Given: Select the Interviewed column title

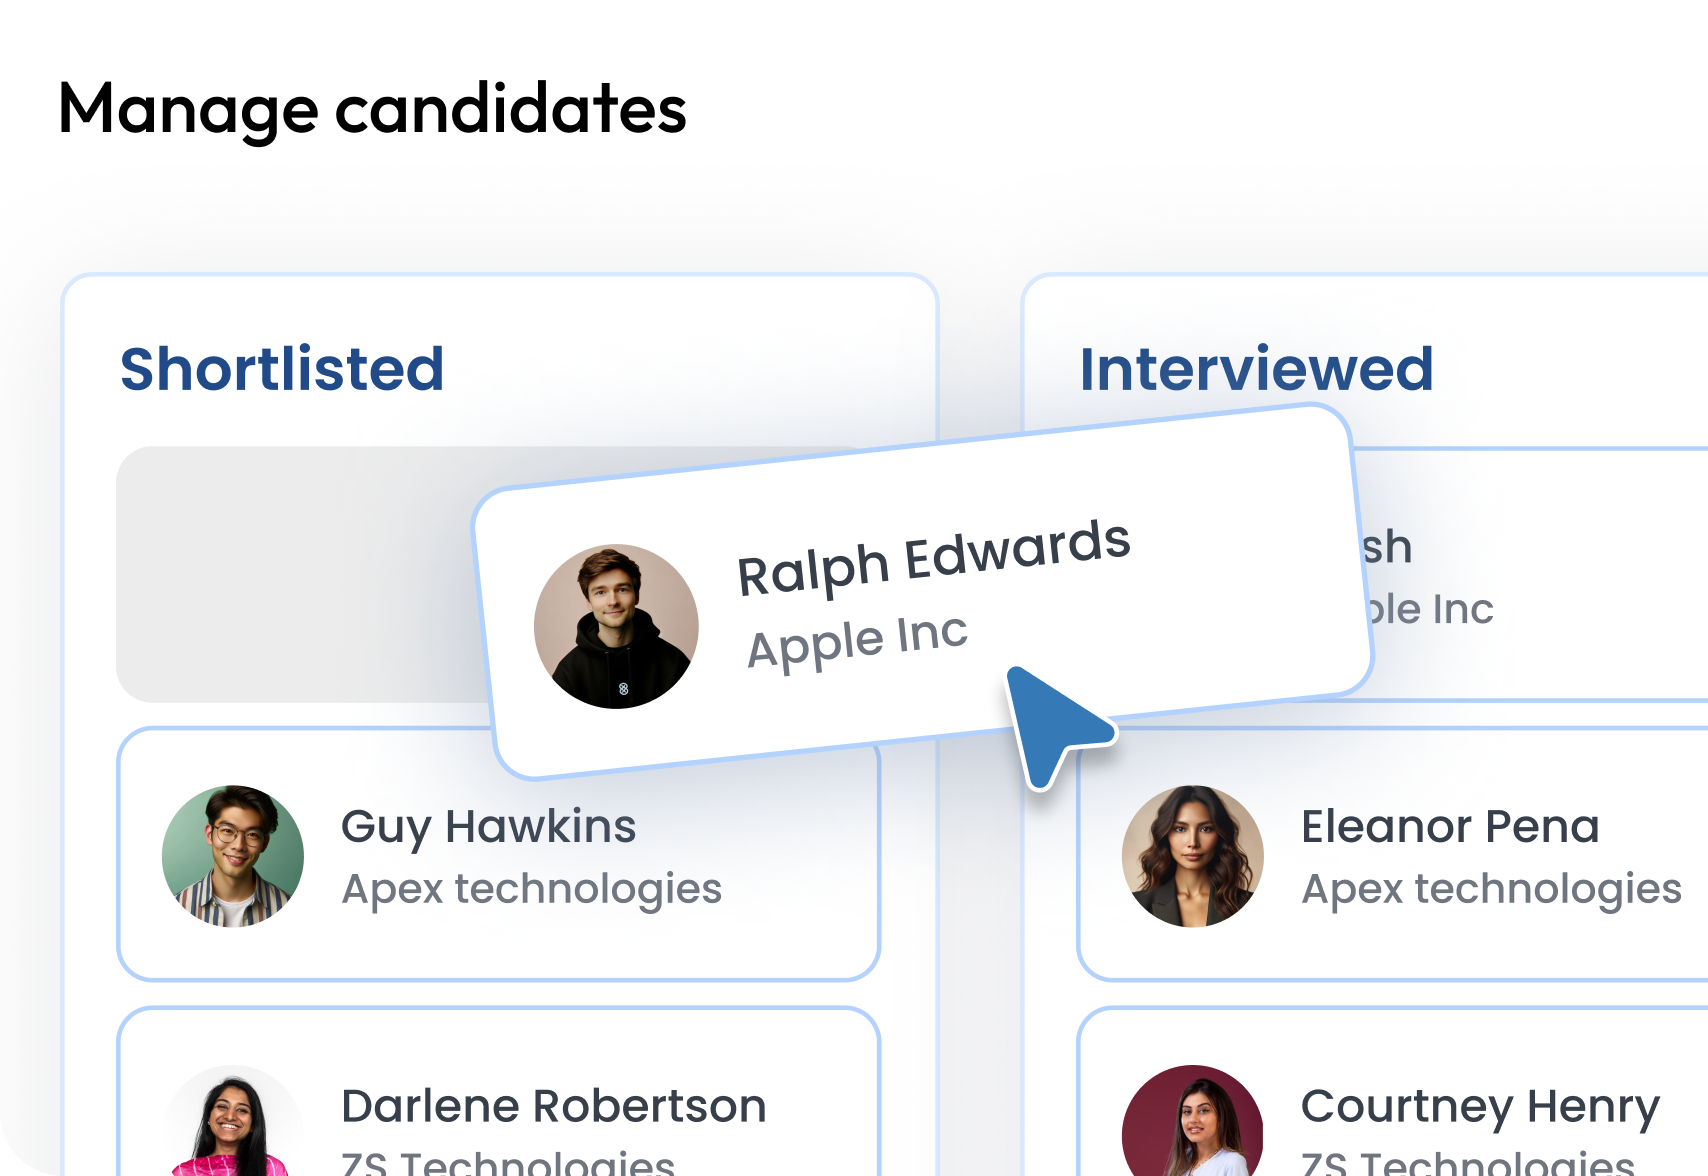Looking at the screenshot, I should [x=1256, y=369].
